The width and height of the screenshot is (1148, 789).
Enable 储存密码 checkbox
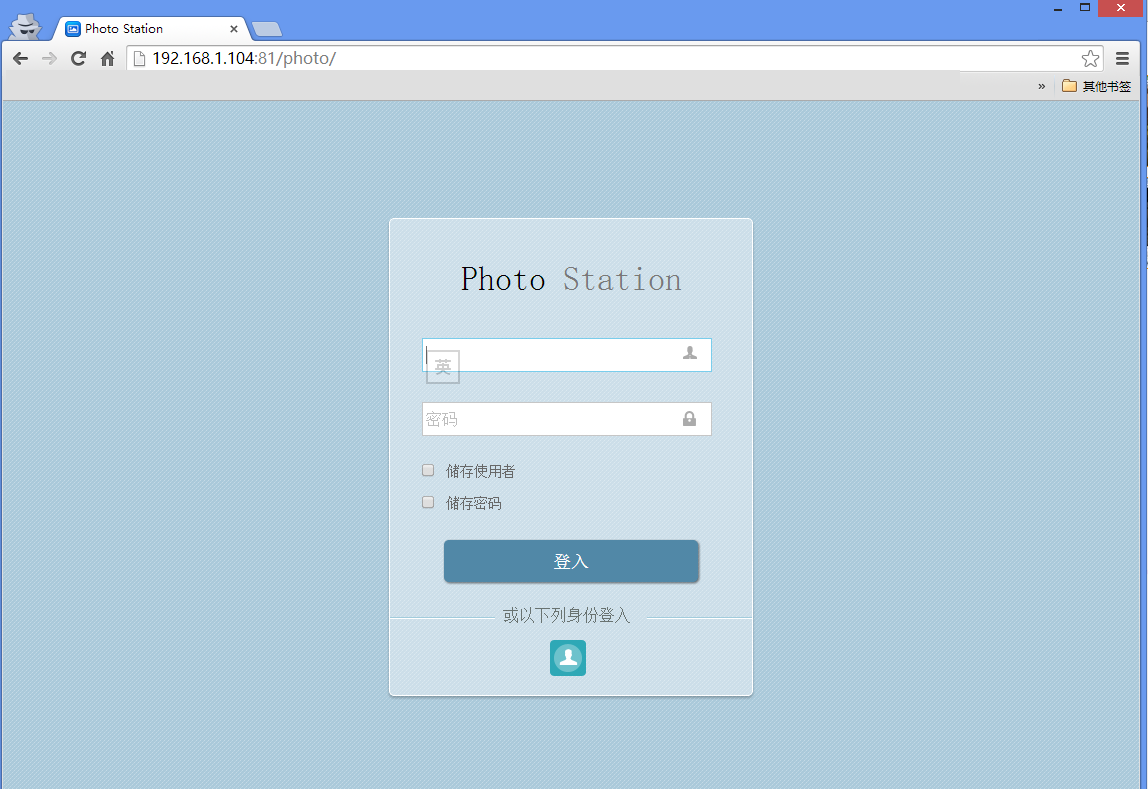[428, 503]
